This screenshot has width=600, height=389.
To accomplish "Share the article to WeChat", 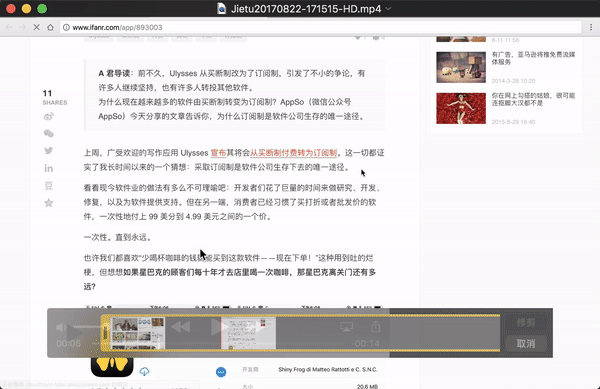I will pos(49,133).
